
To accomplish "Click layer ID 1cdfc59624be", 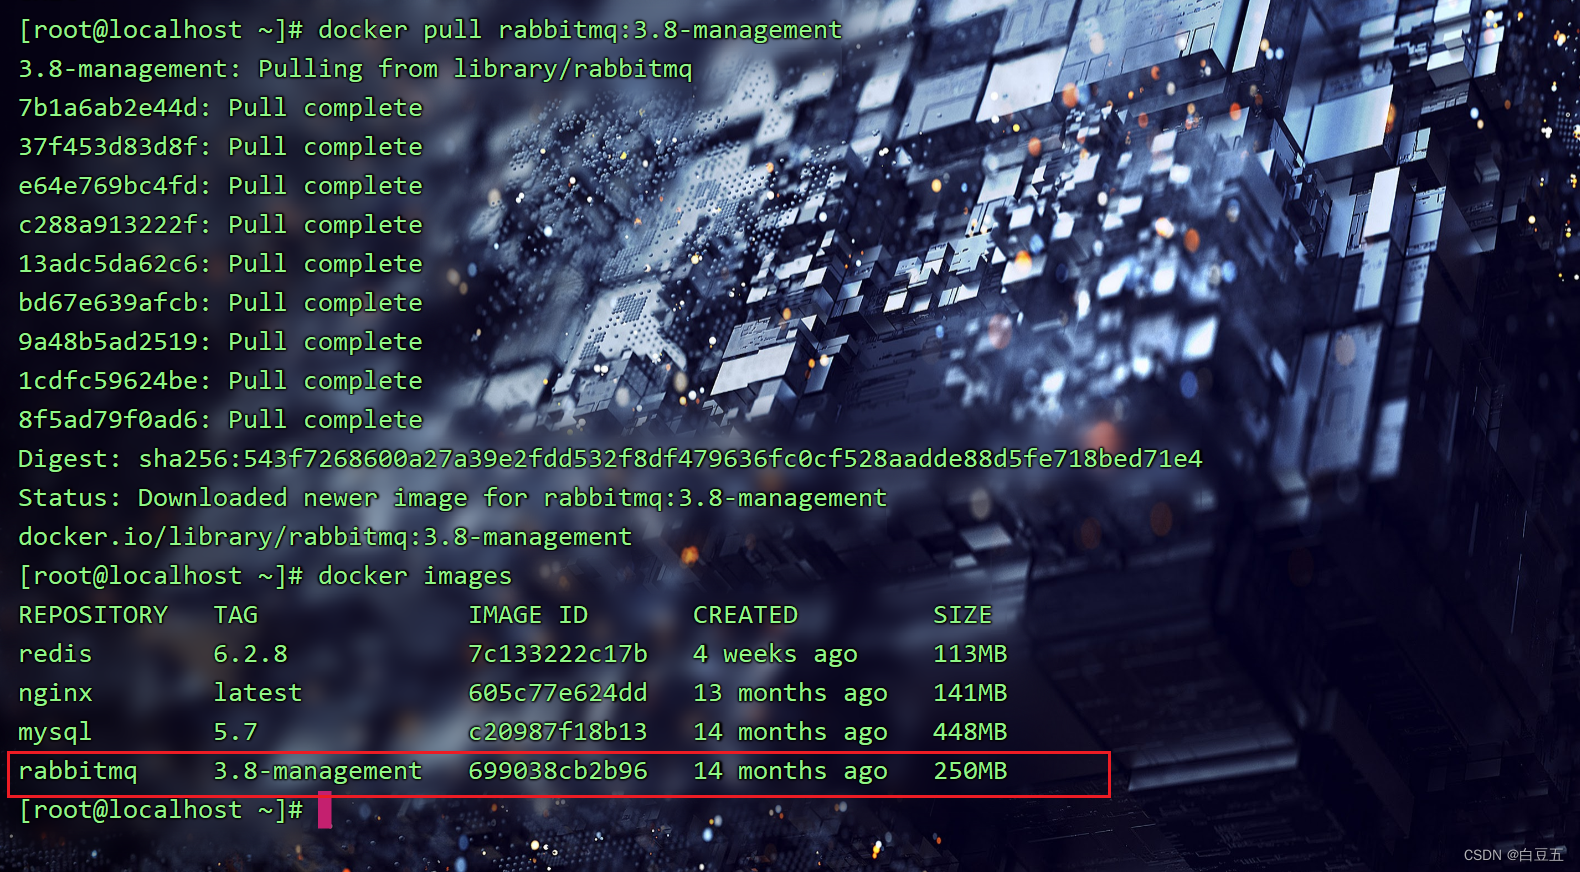I will click(108, 381).
